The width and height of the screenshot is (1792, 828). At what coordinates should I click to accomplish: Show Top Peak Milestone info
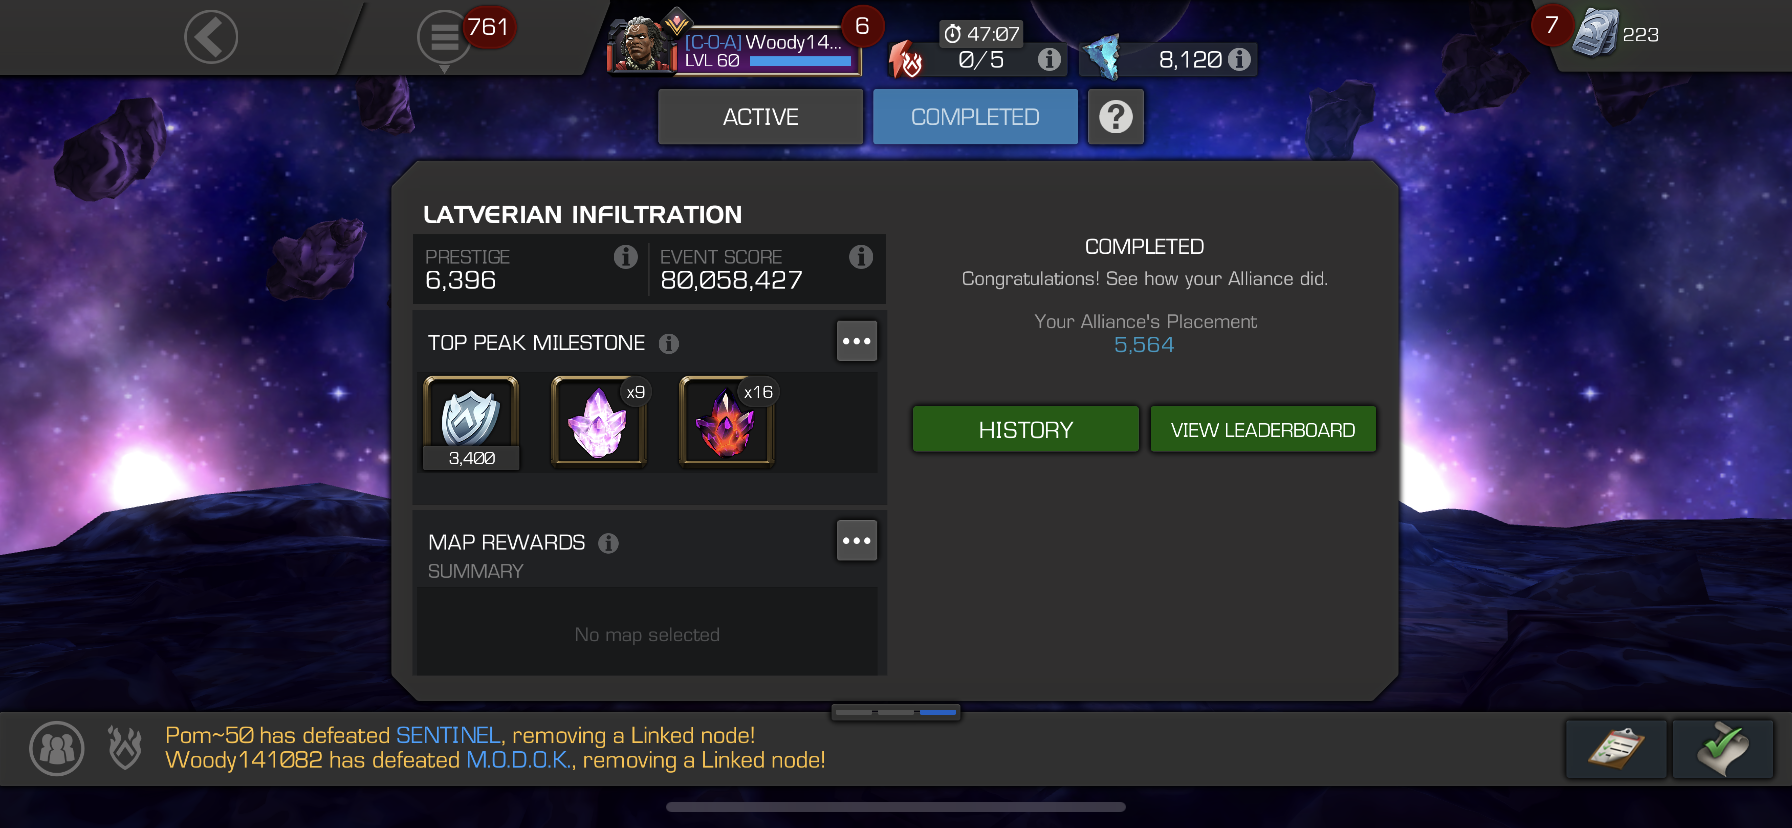coord(669,344)
